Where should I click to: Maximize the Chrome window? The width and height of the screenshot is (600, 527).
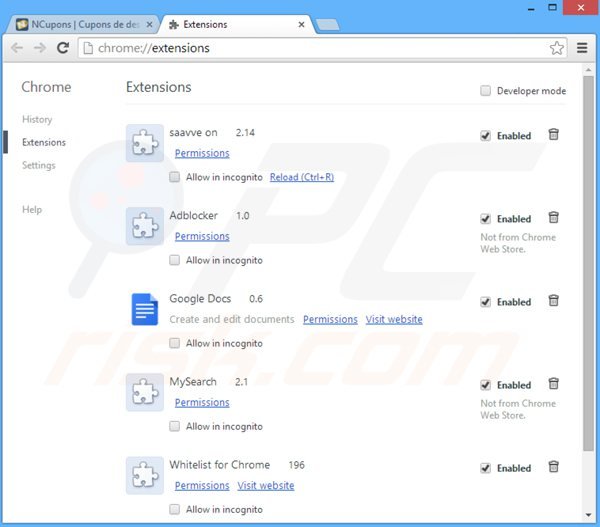click(x=553, y=7)
